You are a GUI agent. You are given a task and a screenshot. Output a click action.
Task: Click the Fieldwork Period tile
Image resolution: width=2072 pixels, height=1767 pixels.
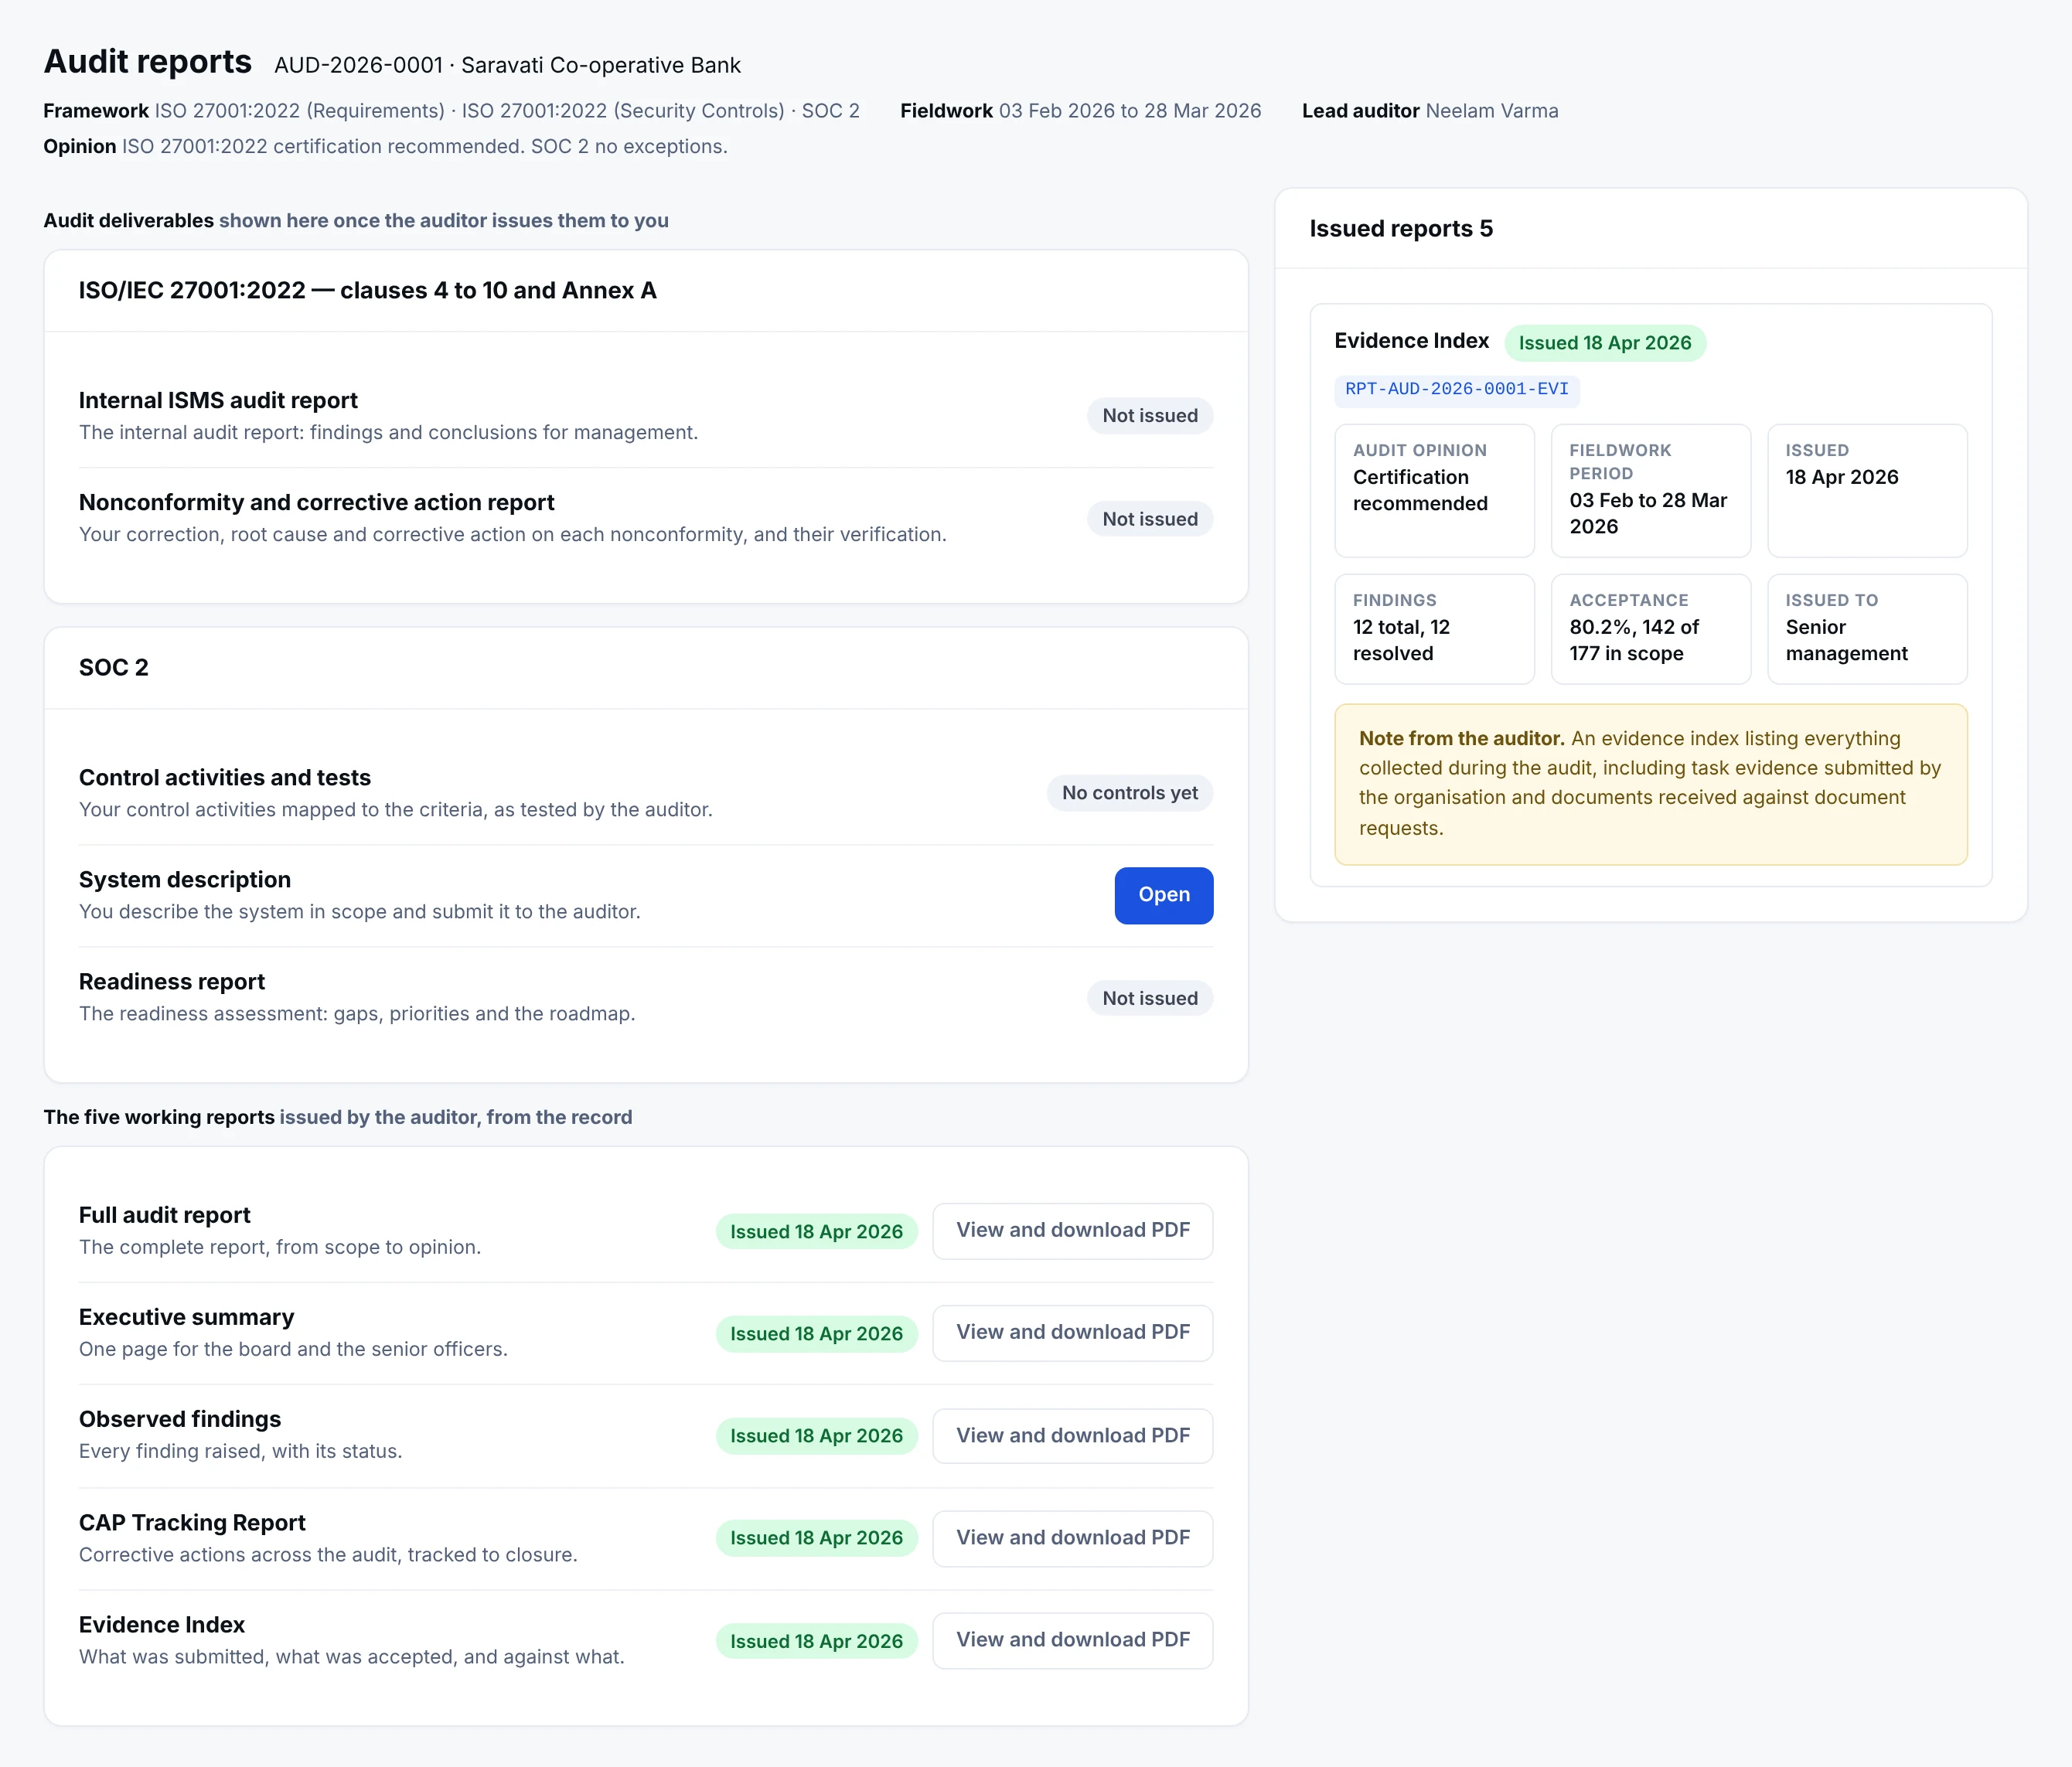(1650, 491)
